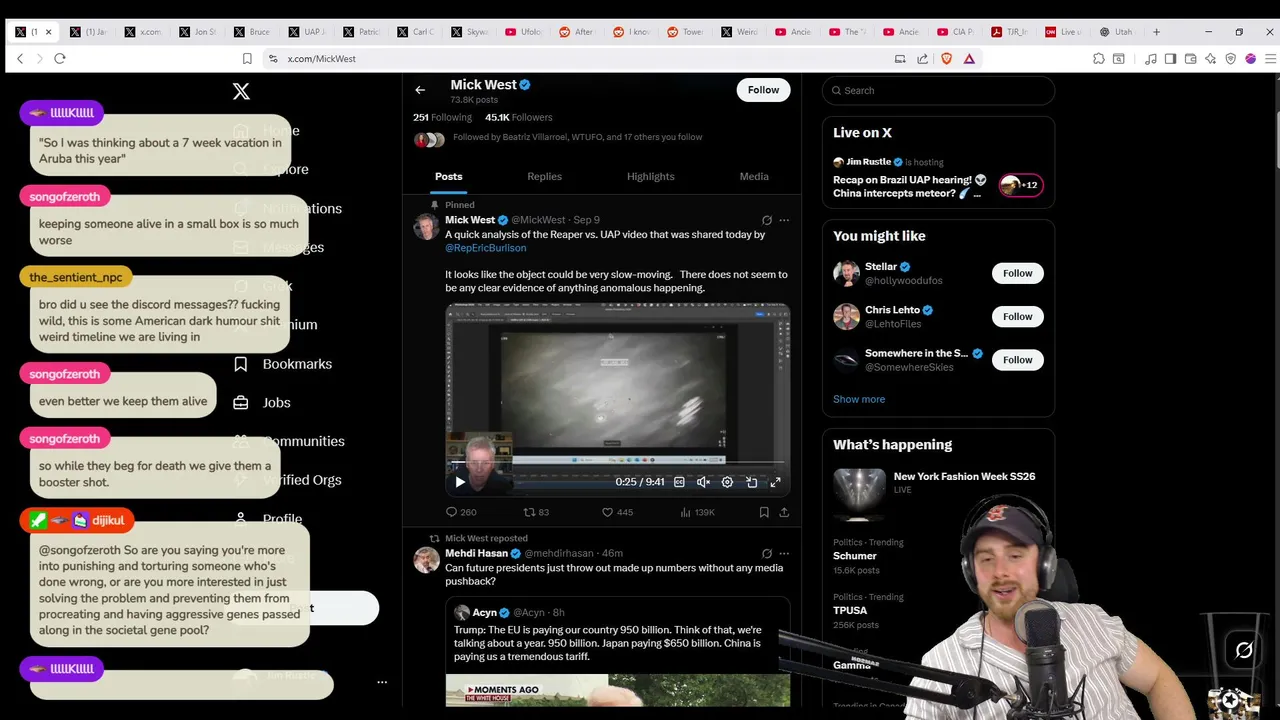Follow Mick West from the profile header
Screen dimensions: 1280x720
[x=763, y=90]
